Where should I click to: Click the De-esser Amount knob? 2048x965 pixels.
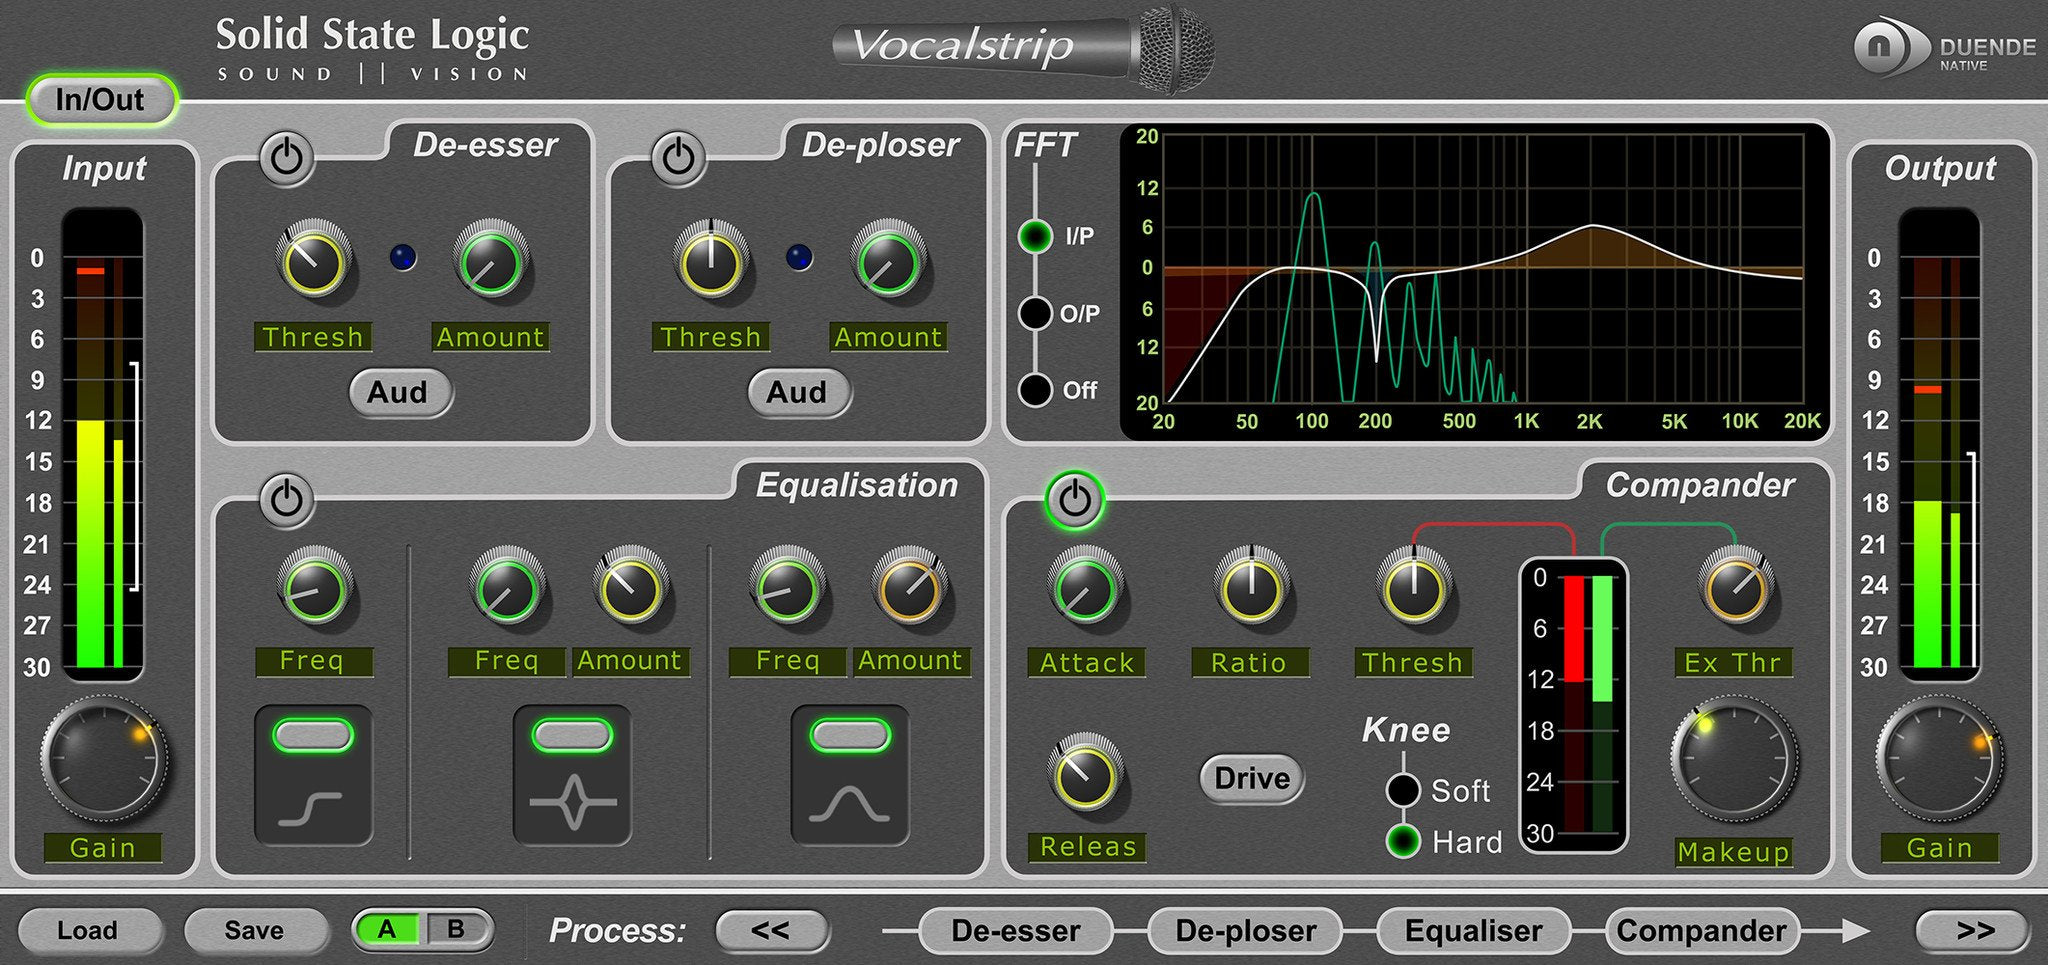pos(491,262)
